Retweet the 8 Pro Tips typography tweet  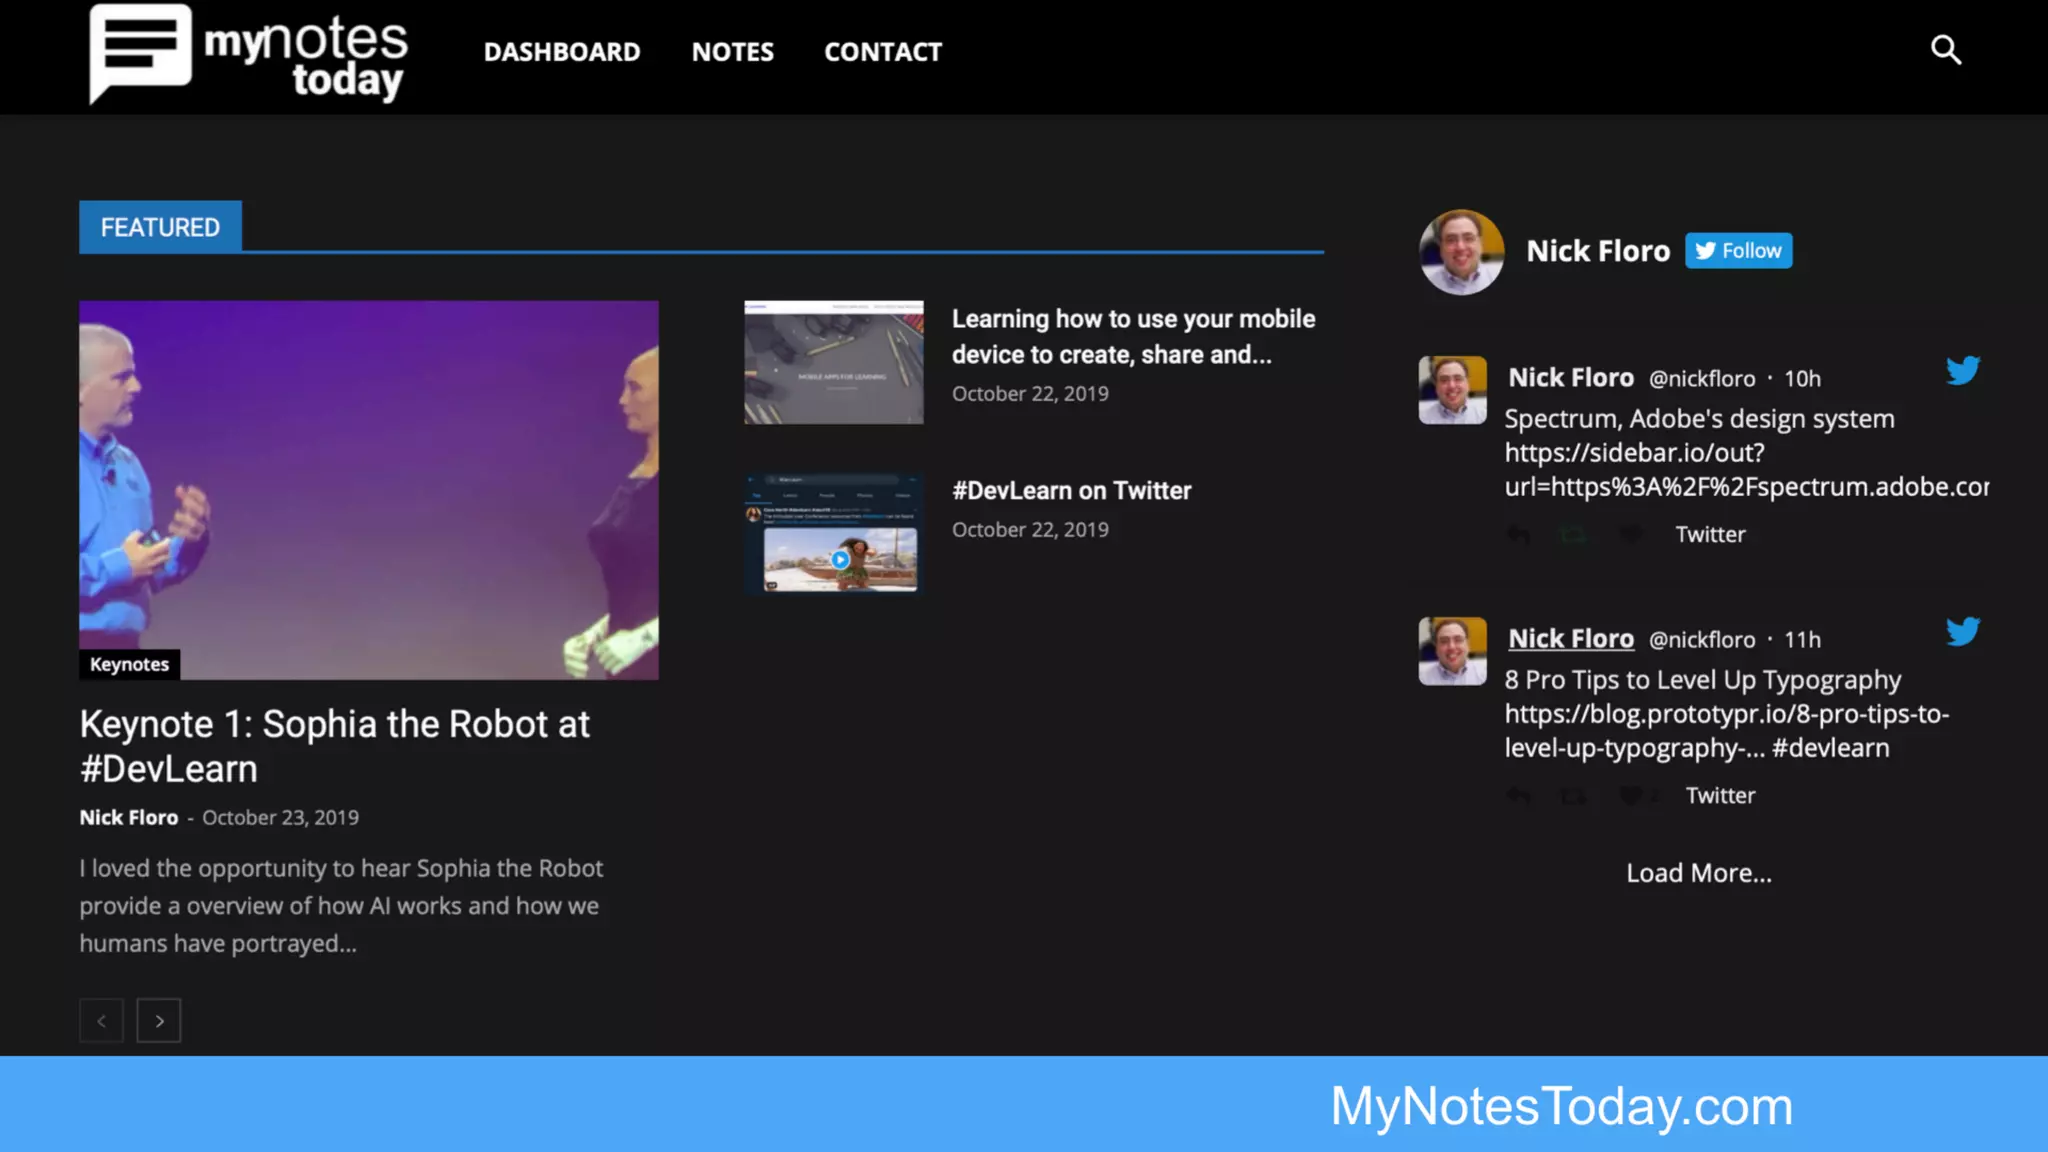[x=1573, y=796]
